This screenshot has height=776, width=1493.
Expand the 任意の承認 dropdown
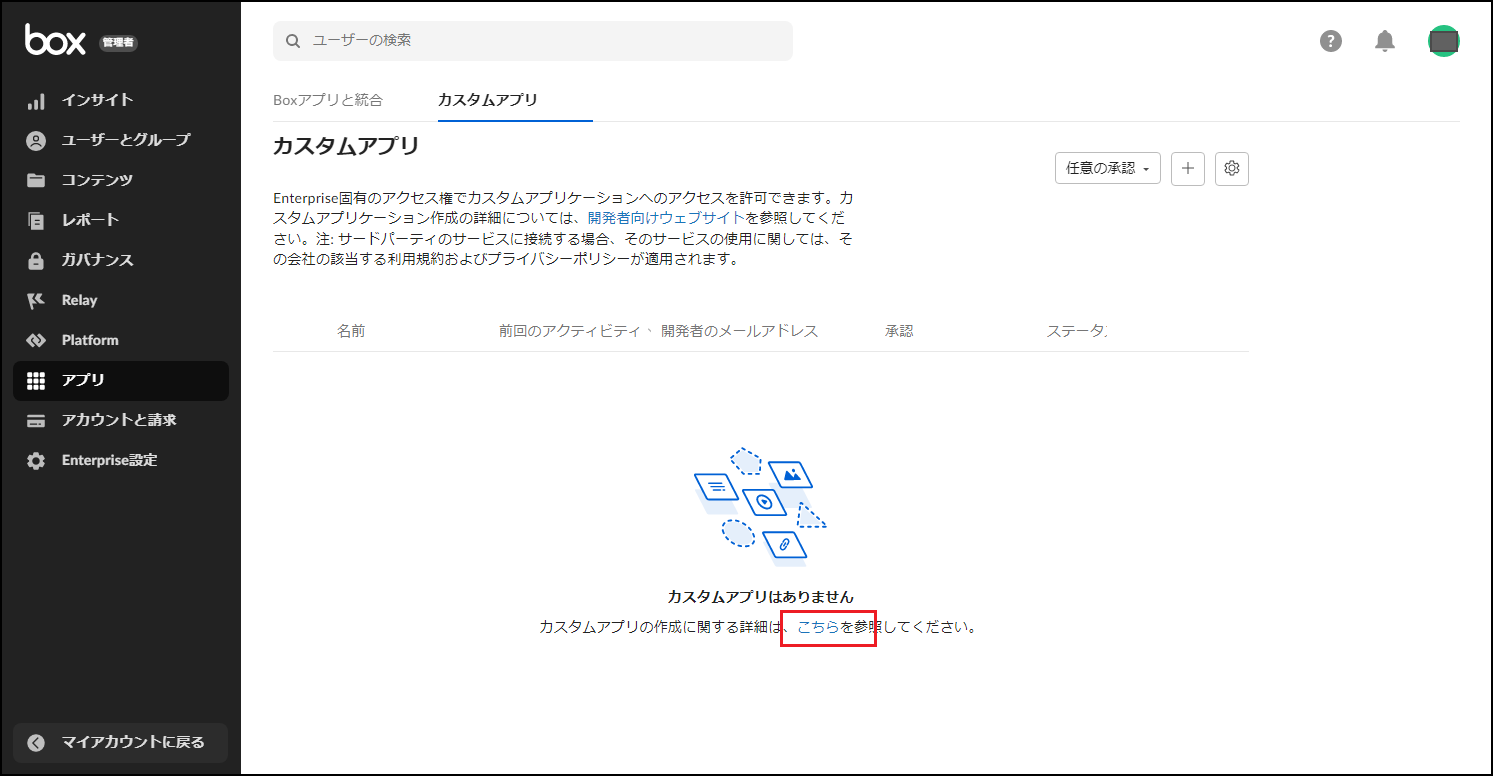click(x=1107, y=169)
